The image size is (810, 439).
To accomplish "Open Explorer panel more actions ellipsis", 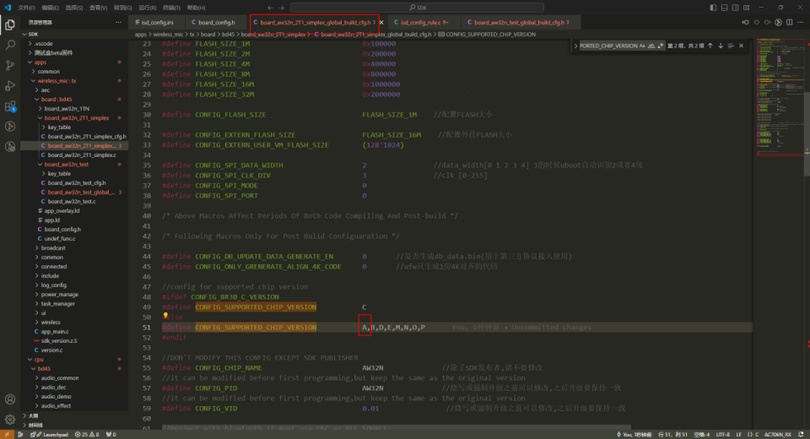I will point(118,22).
